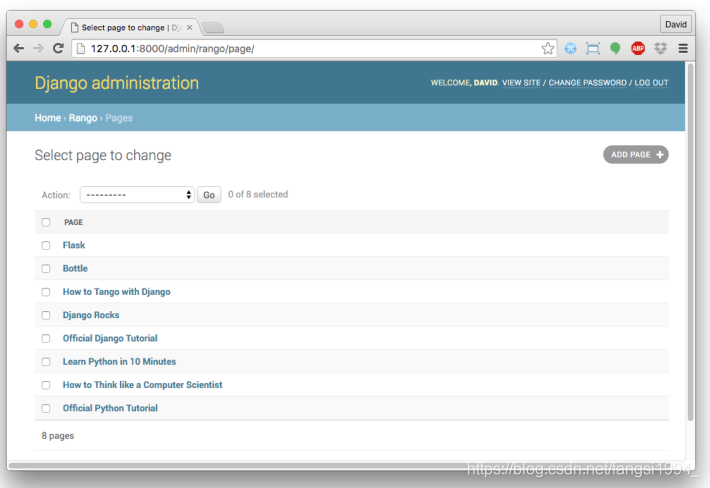Reload the page with refresh icon
Viewport: 710px width, 488px height.
(58, 48)
